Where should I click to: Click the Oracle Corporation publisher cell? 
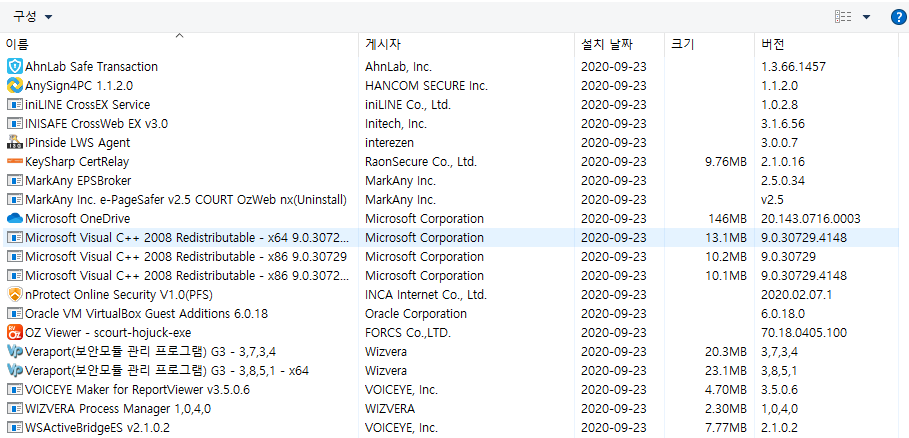tap(416, 313)
